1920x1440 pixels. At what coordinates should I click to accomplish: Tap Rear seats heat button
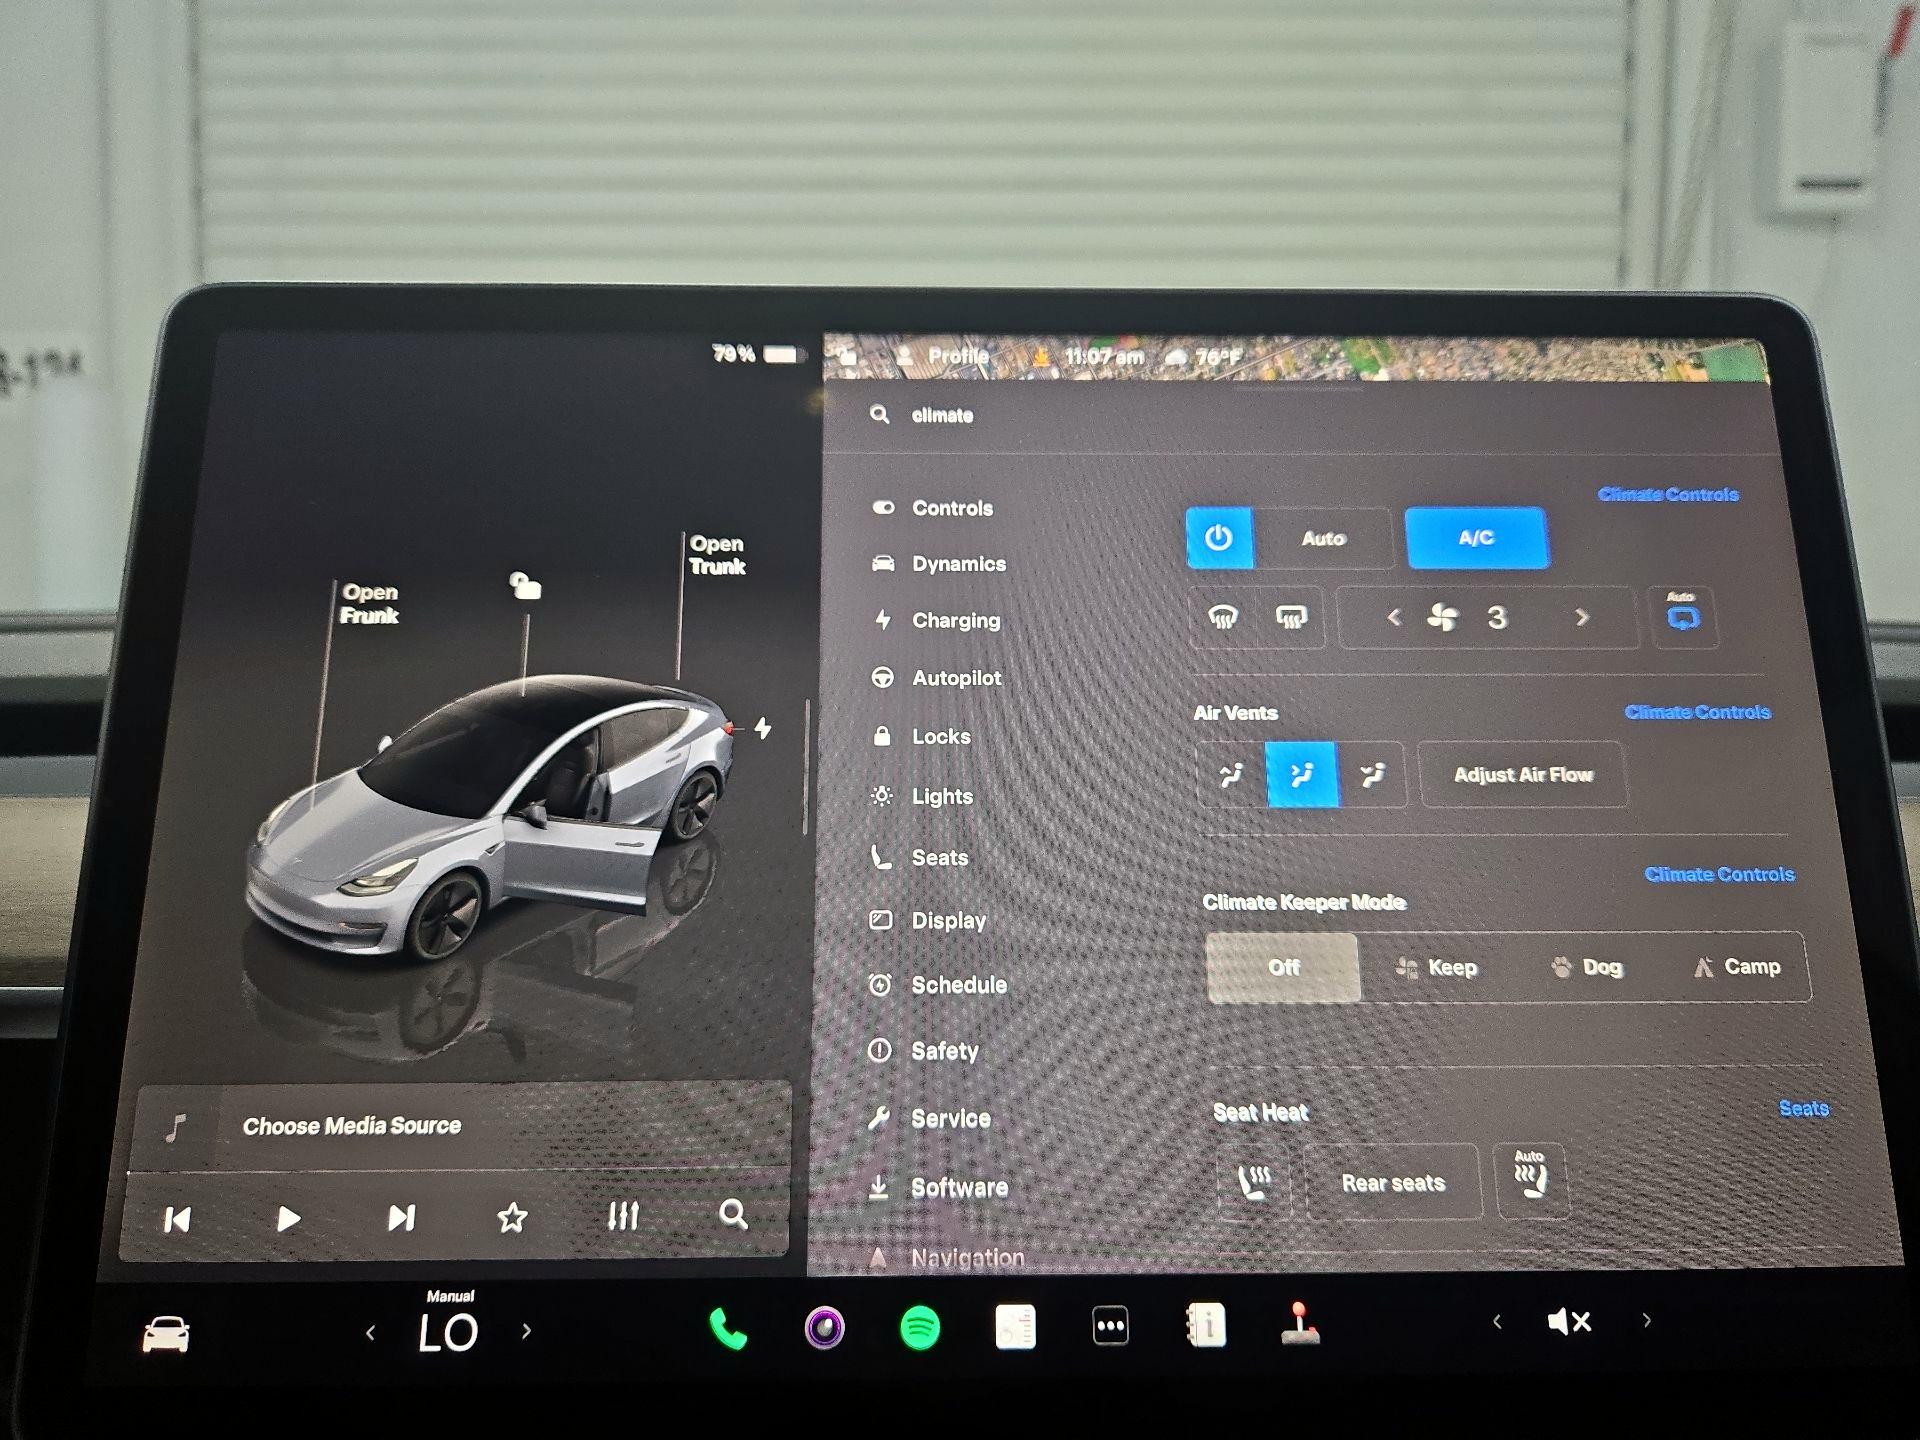tap(1393, 1183)
